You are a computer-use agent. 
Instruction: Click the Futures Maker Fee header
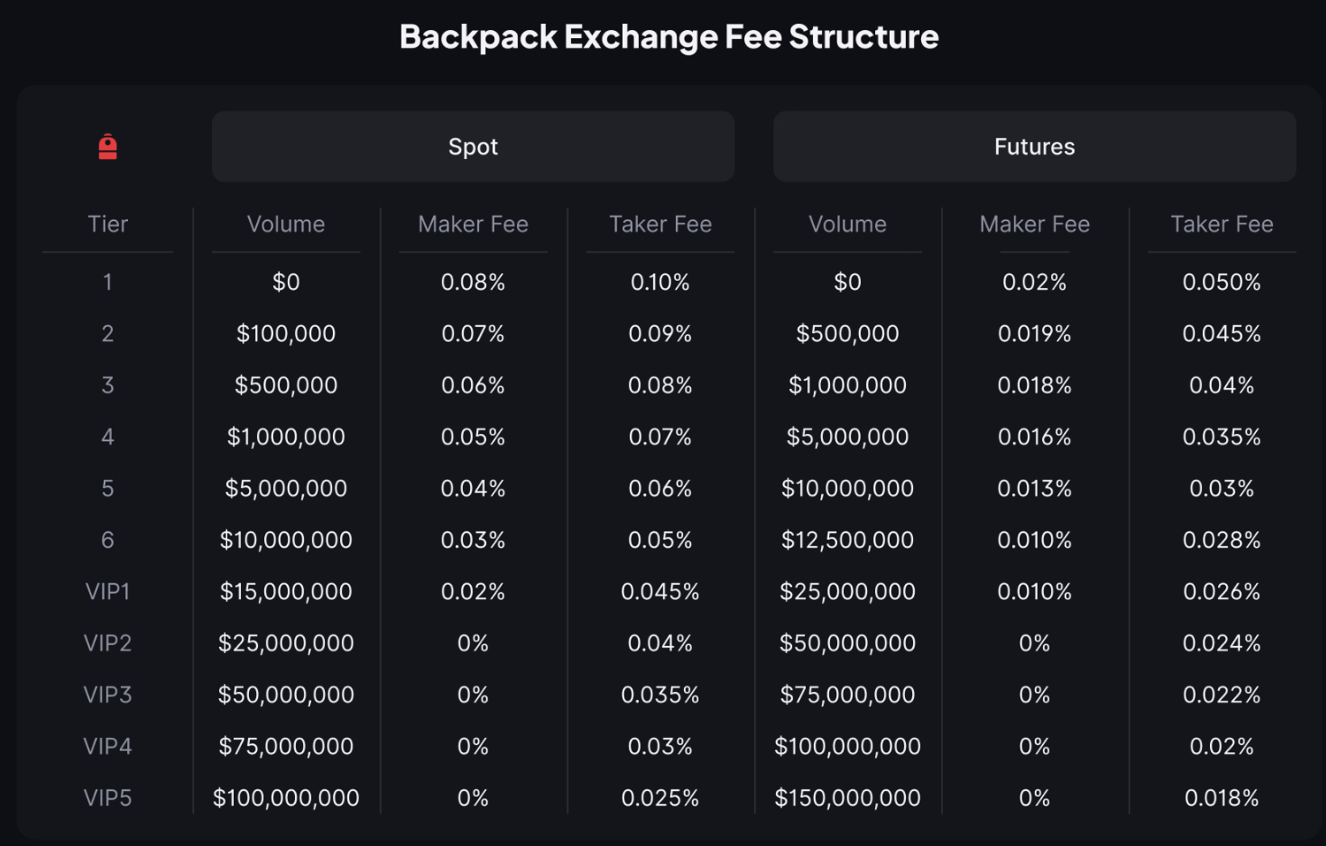(1034, 224)
